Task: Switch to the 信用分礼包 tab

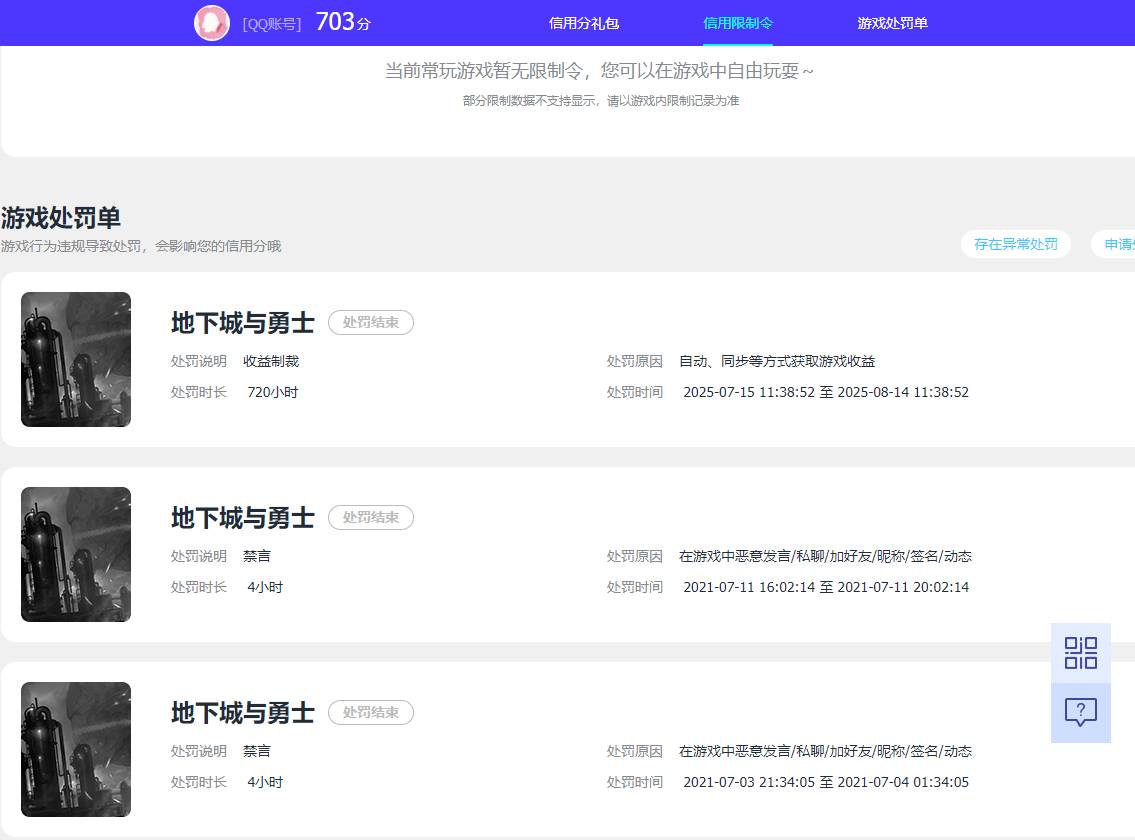Action: (582, 22)
